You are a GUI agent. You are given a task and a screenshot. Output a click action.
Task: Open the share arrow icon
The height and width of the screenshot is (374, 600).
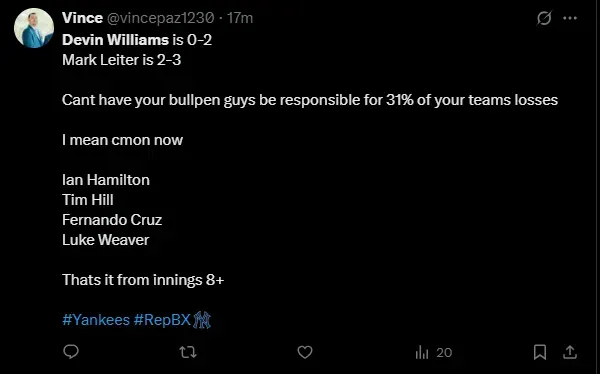(570, 352)
